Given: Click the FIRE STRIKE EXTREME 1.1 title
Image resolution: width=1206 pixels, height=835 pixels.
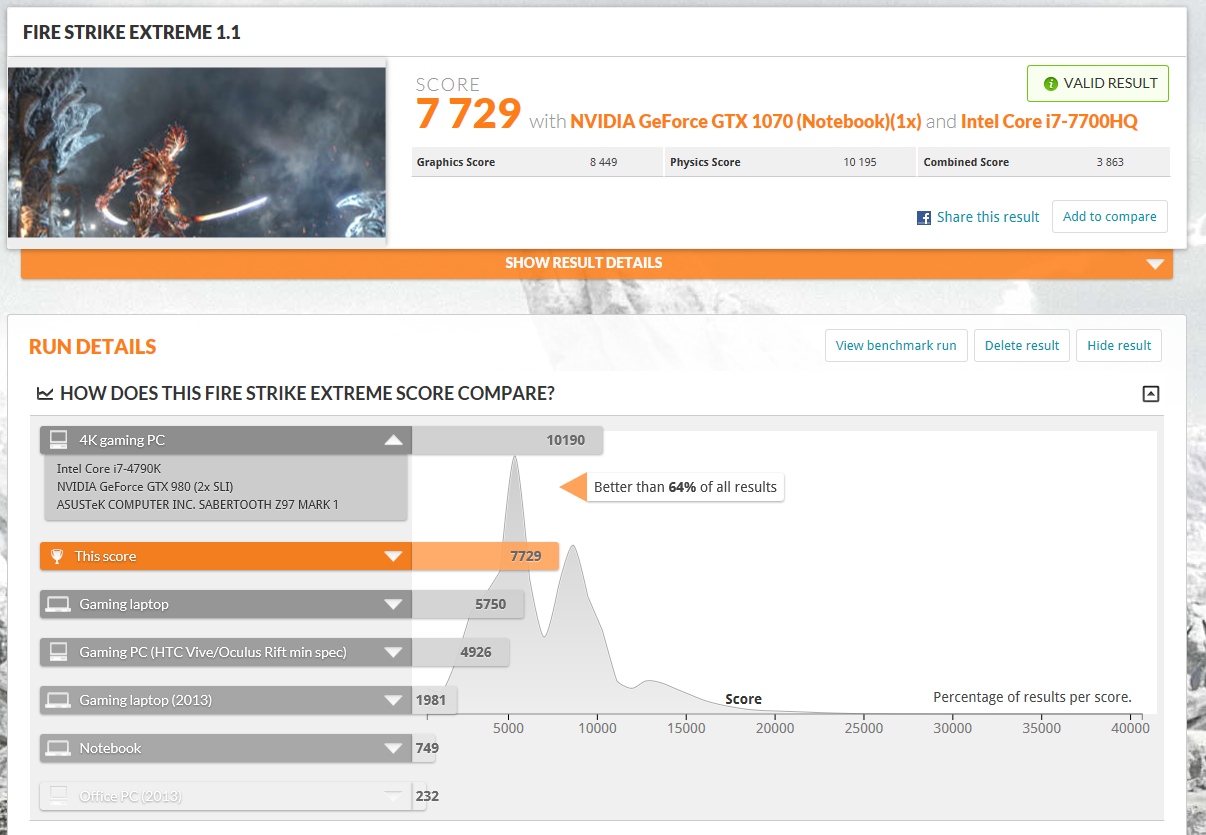Looking at the screenshot, I should click(x=132, y=32).
